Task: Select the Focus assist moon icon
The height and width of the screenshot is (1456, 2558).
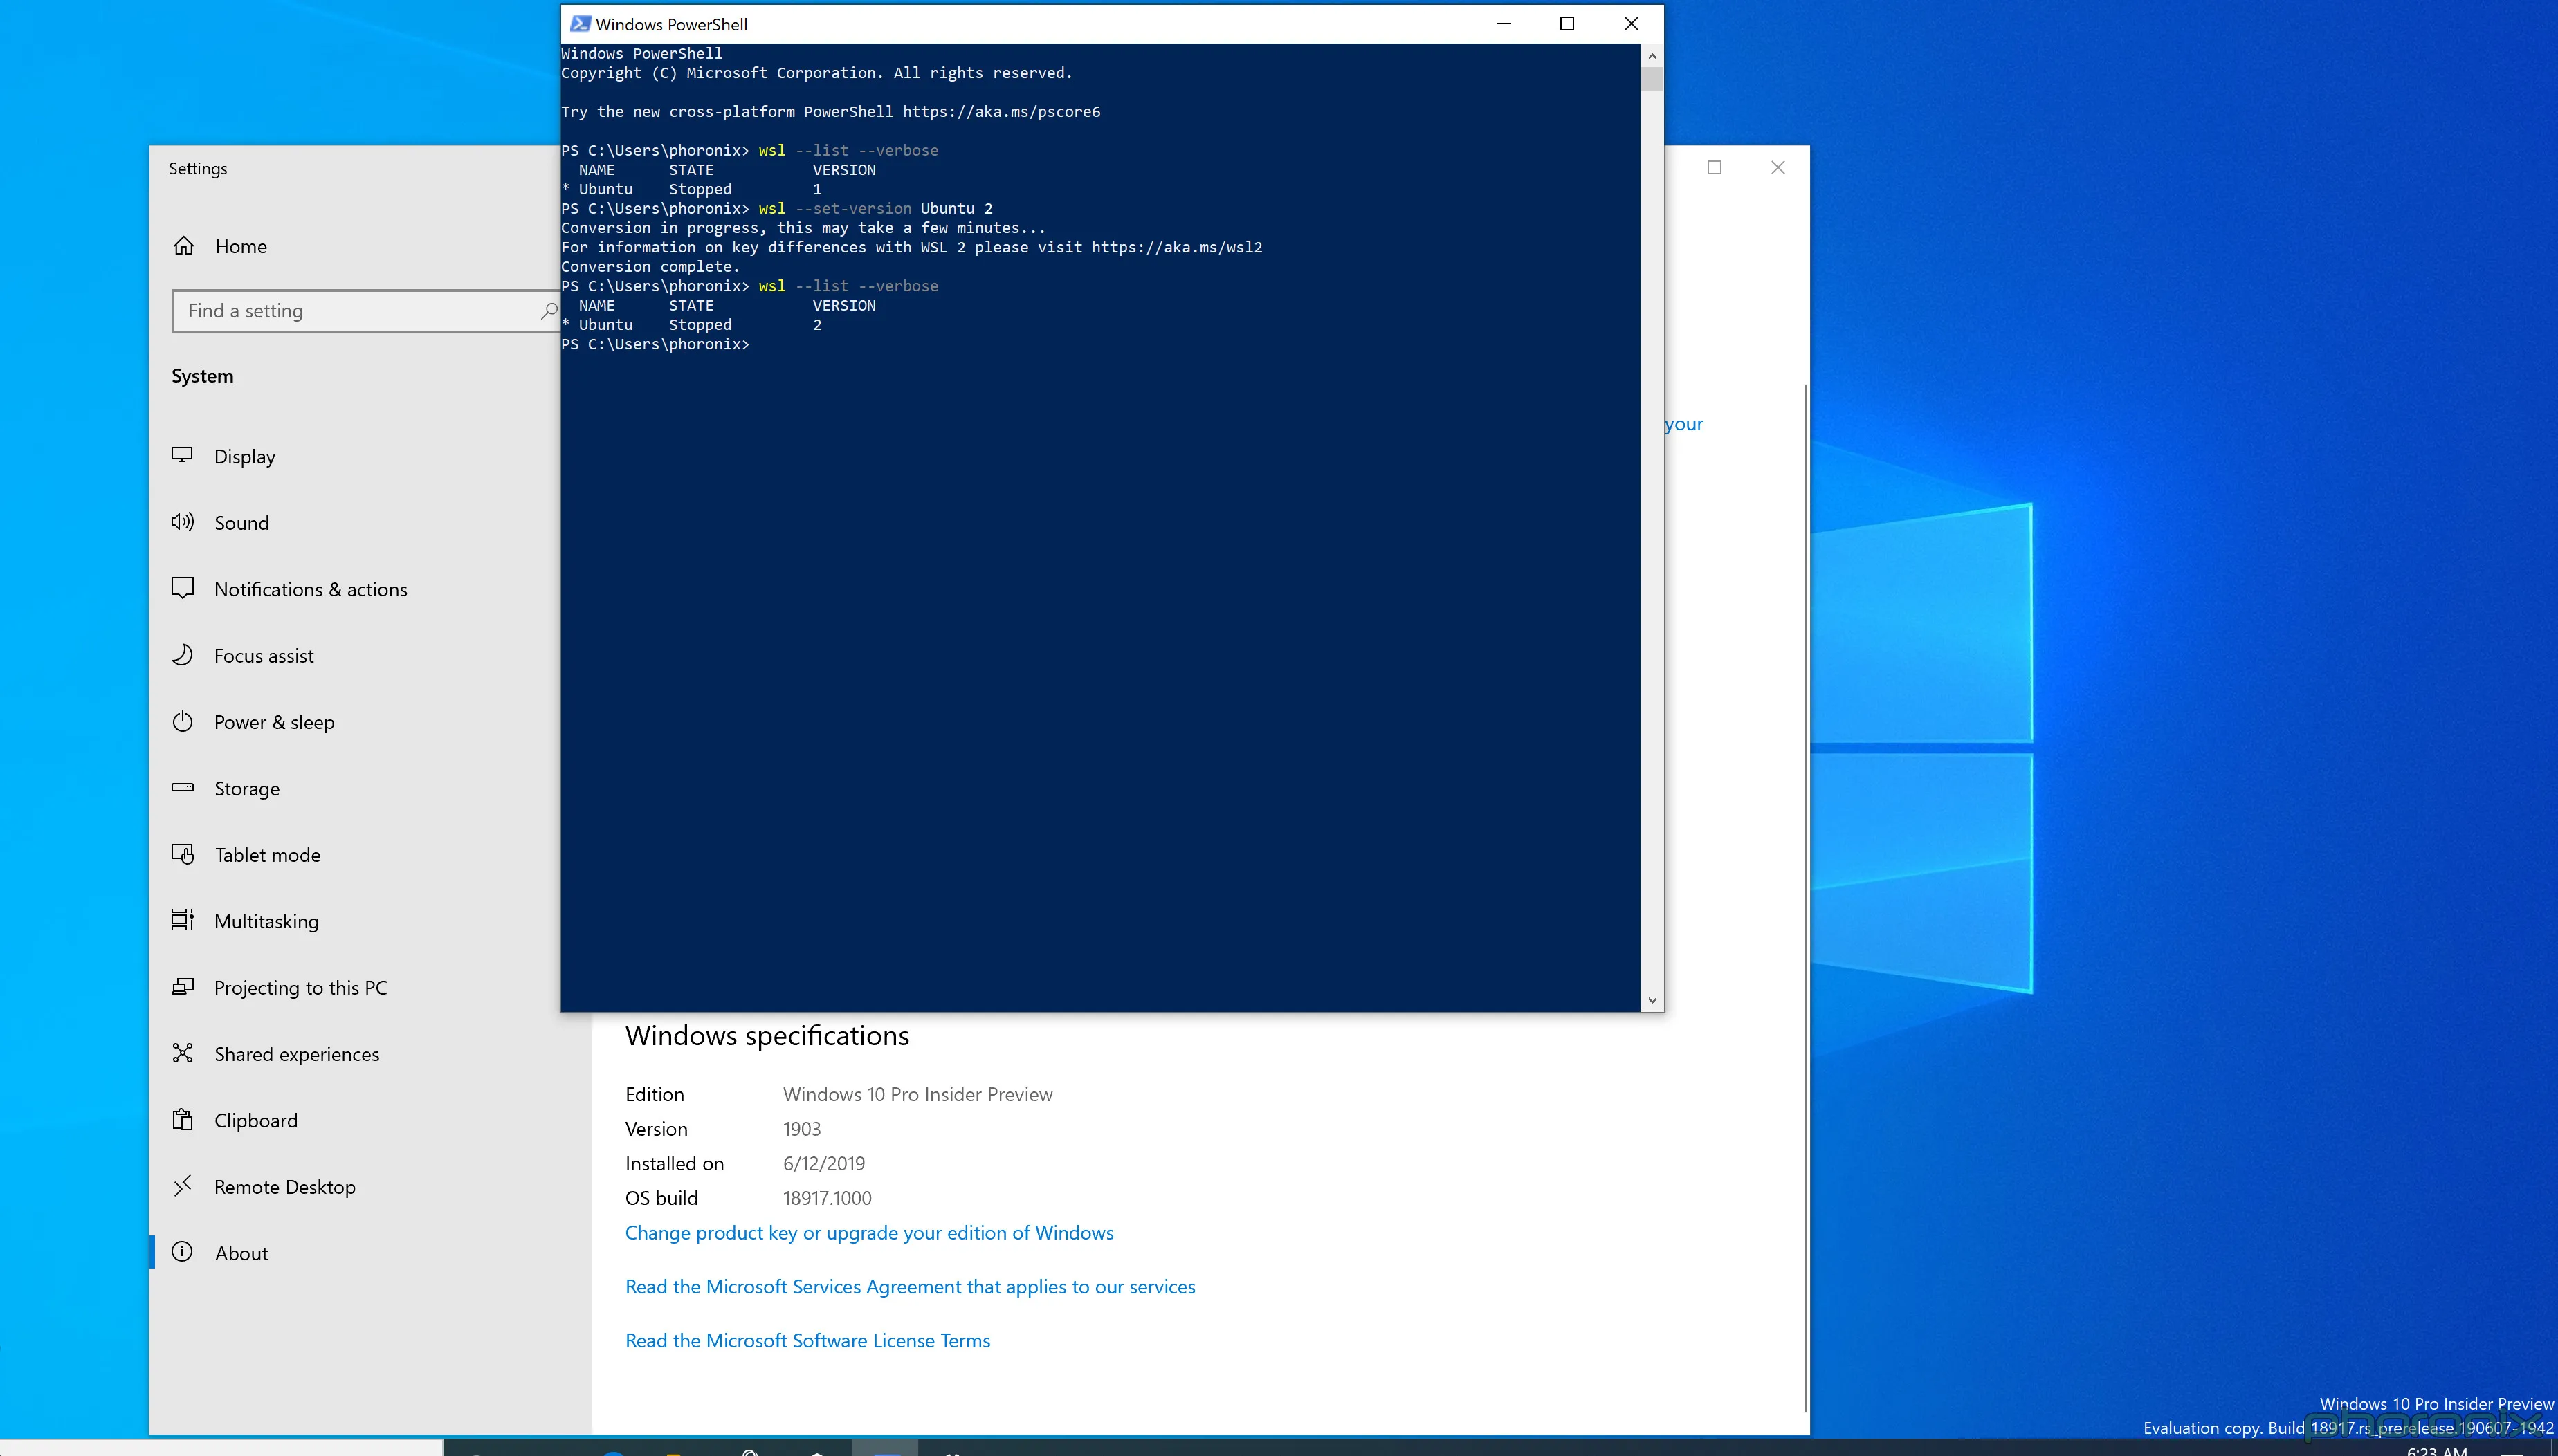Action: (182, 655)
